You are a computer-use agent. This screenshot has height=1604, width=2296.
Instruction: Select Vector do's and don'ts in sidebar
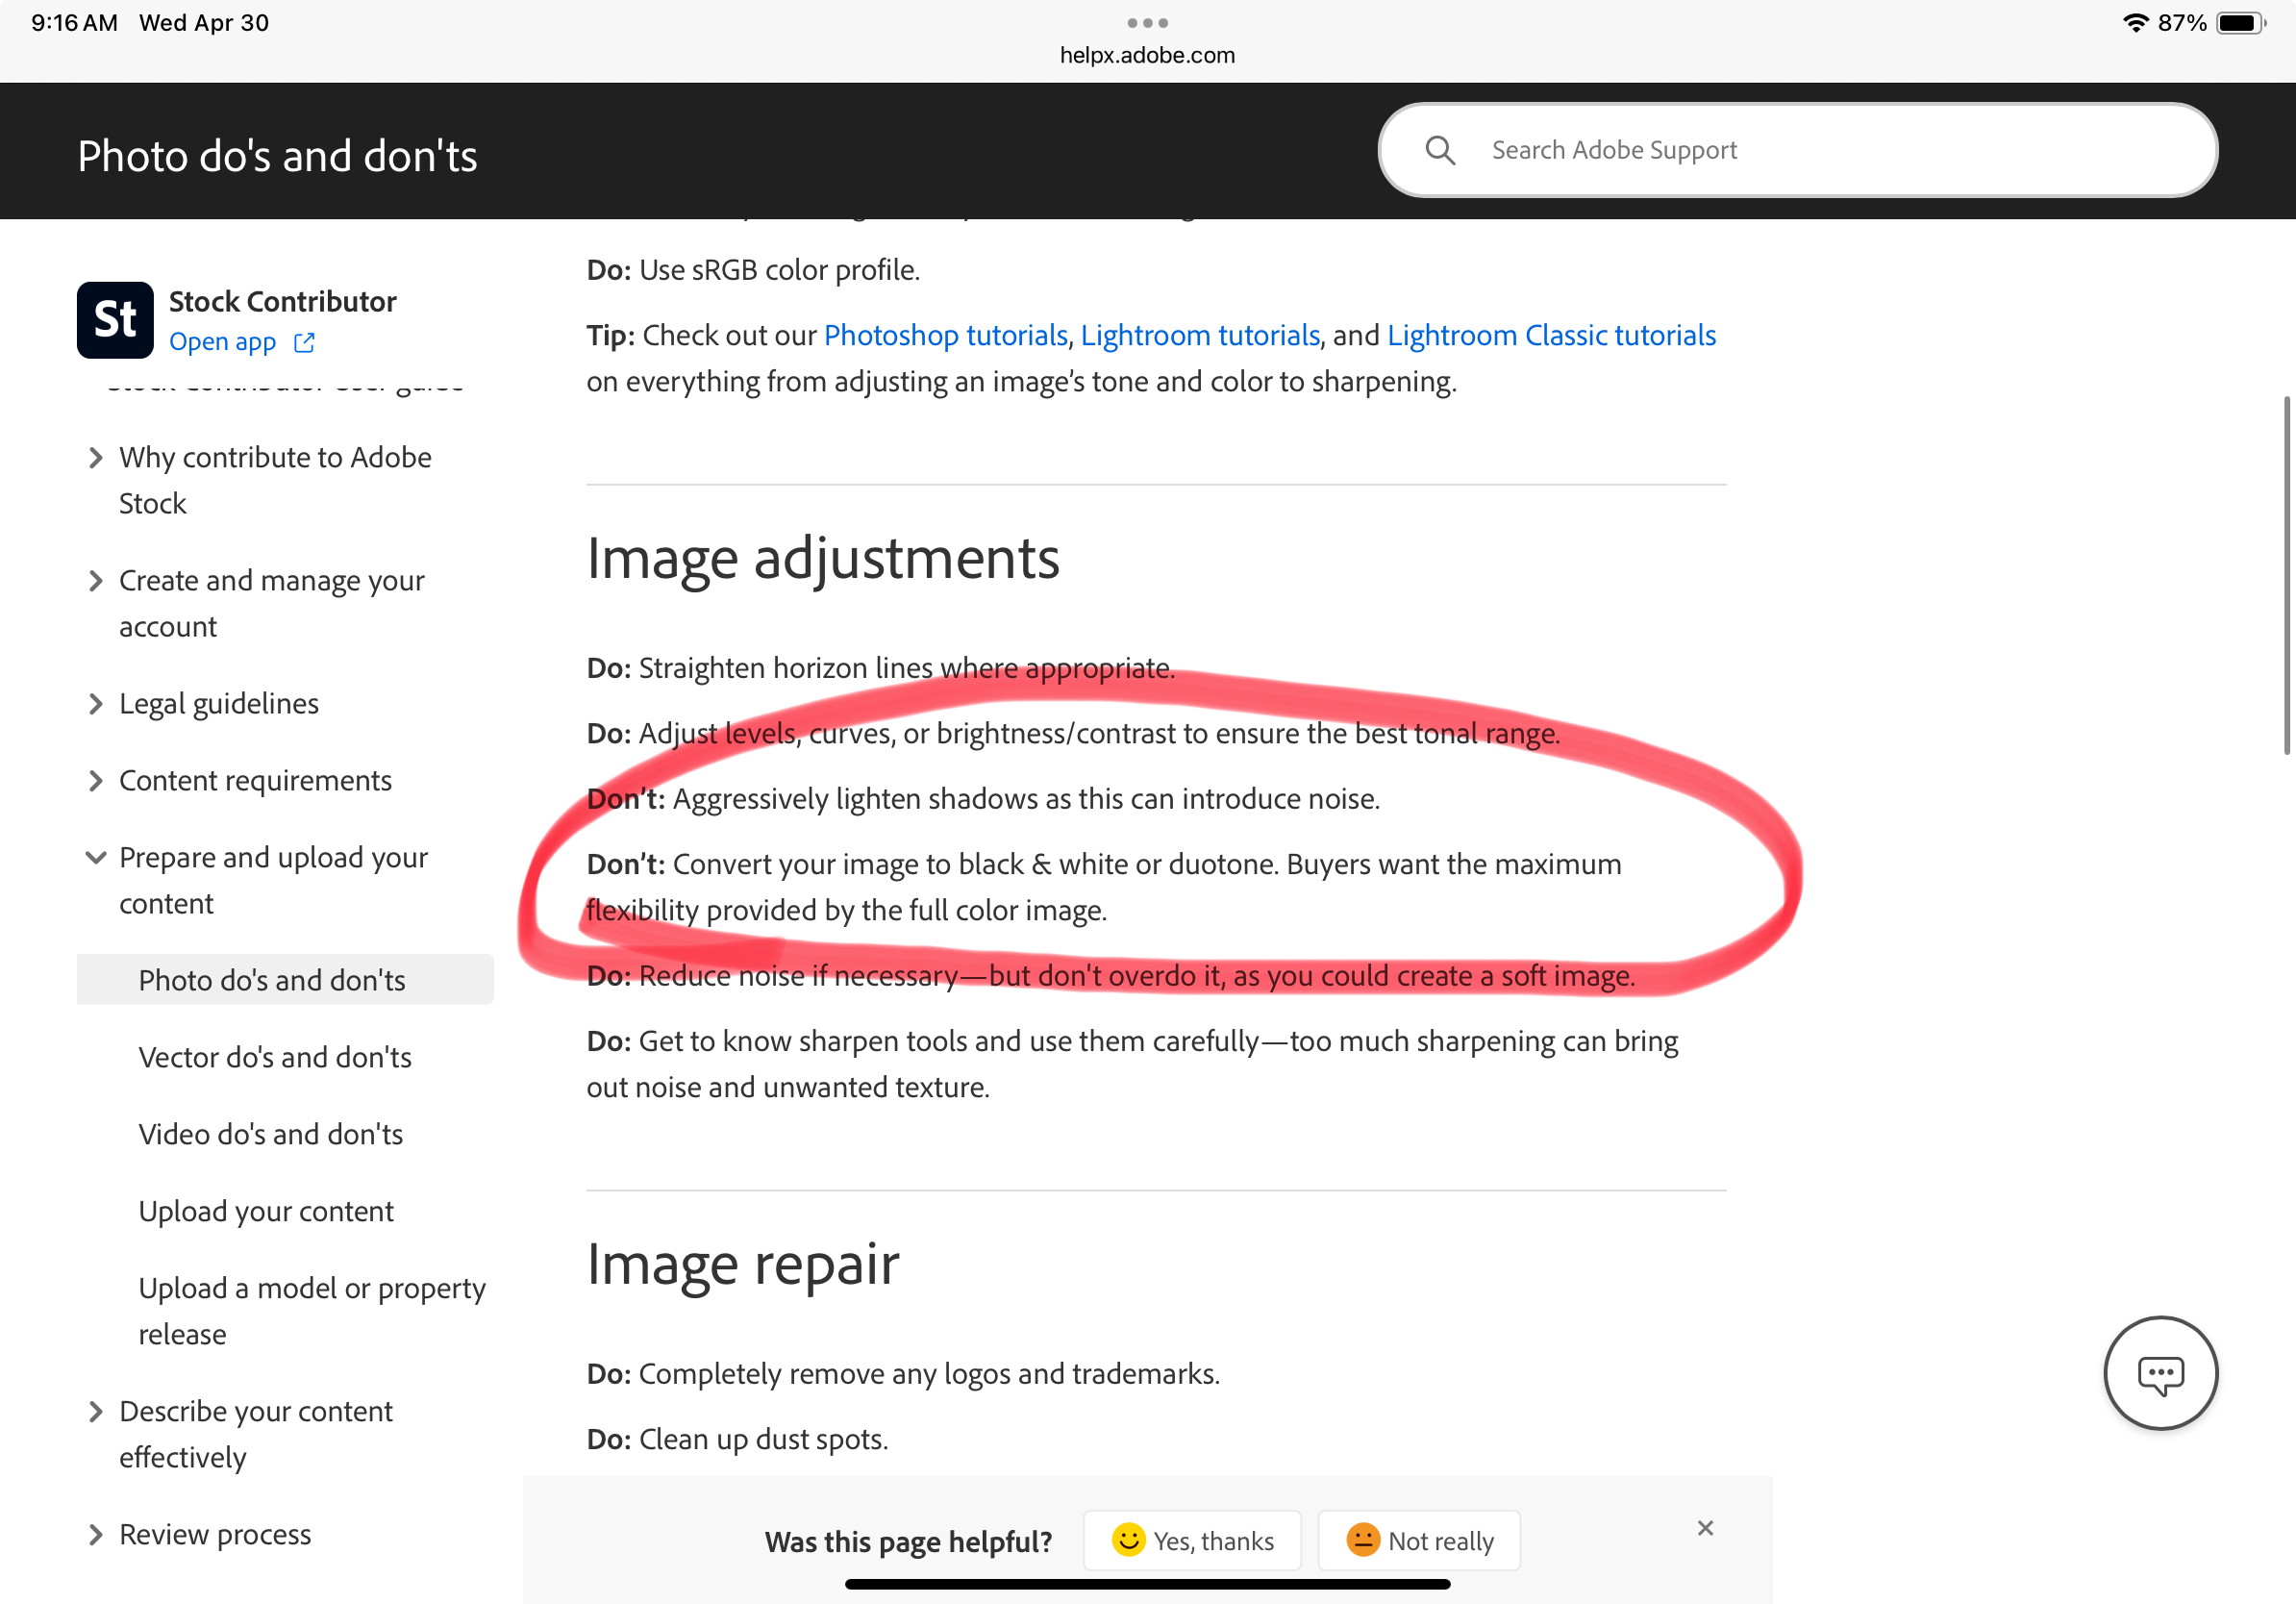(x=275, y=1057)
